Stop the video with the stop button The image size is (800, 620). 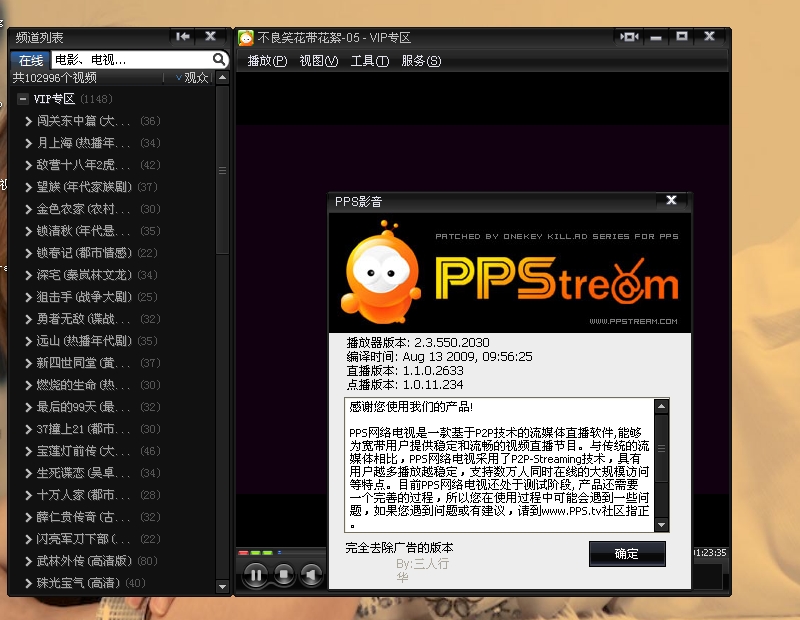coord(284,575)
